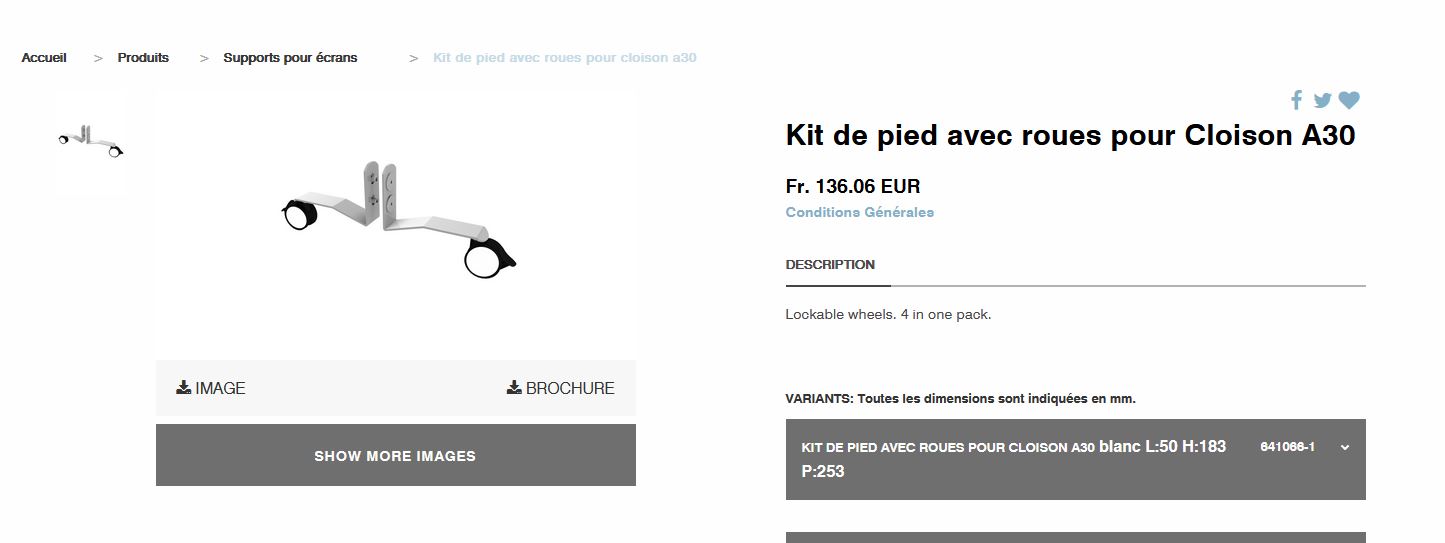This screenshot has width=1445, height=543.
Task: Go to Accueil breadcrumb link
Action: 44,58
